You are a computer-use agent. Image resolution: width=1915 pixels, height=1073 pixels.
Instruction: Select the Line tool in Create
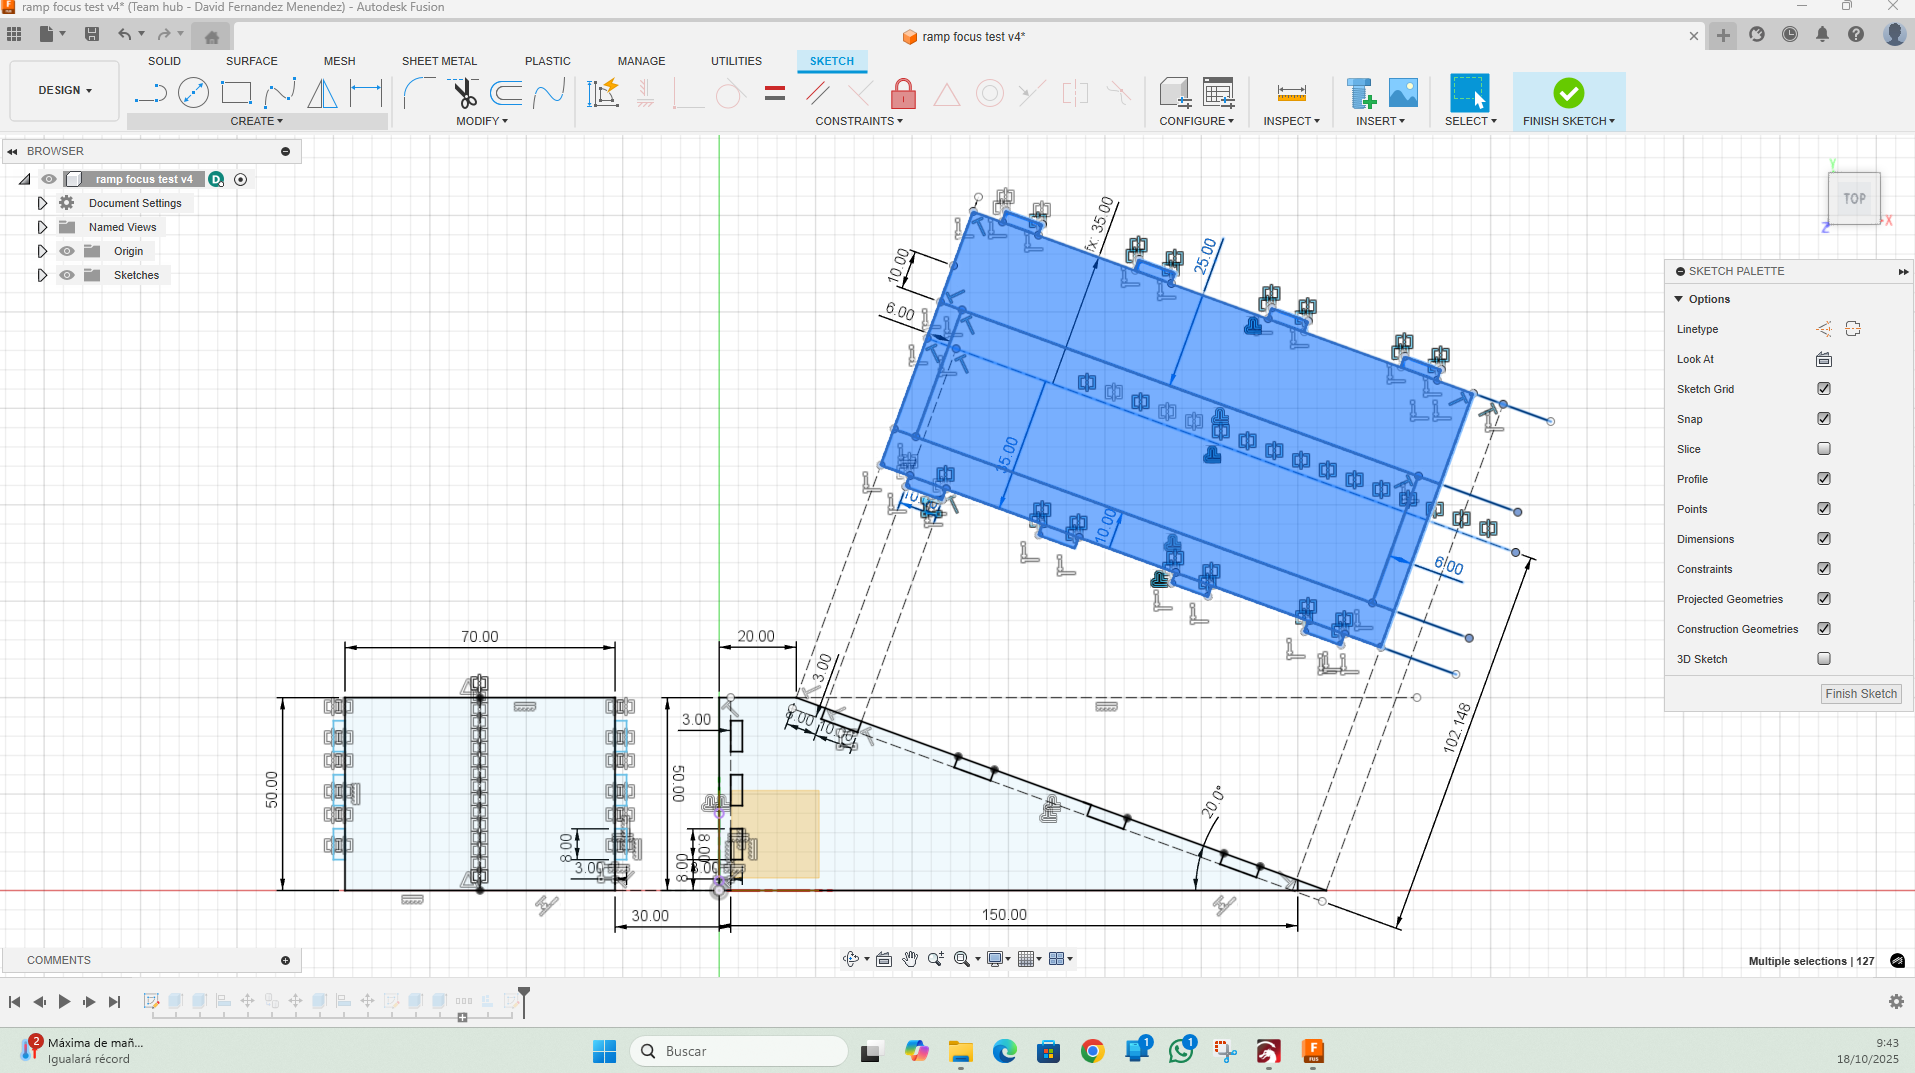[150, 94]
